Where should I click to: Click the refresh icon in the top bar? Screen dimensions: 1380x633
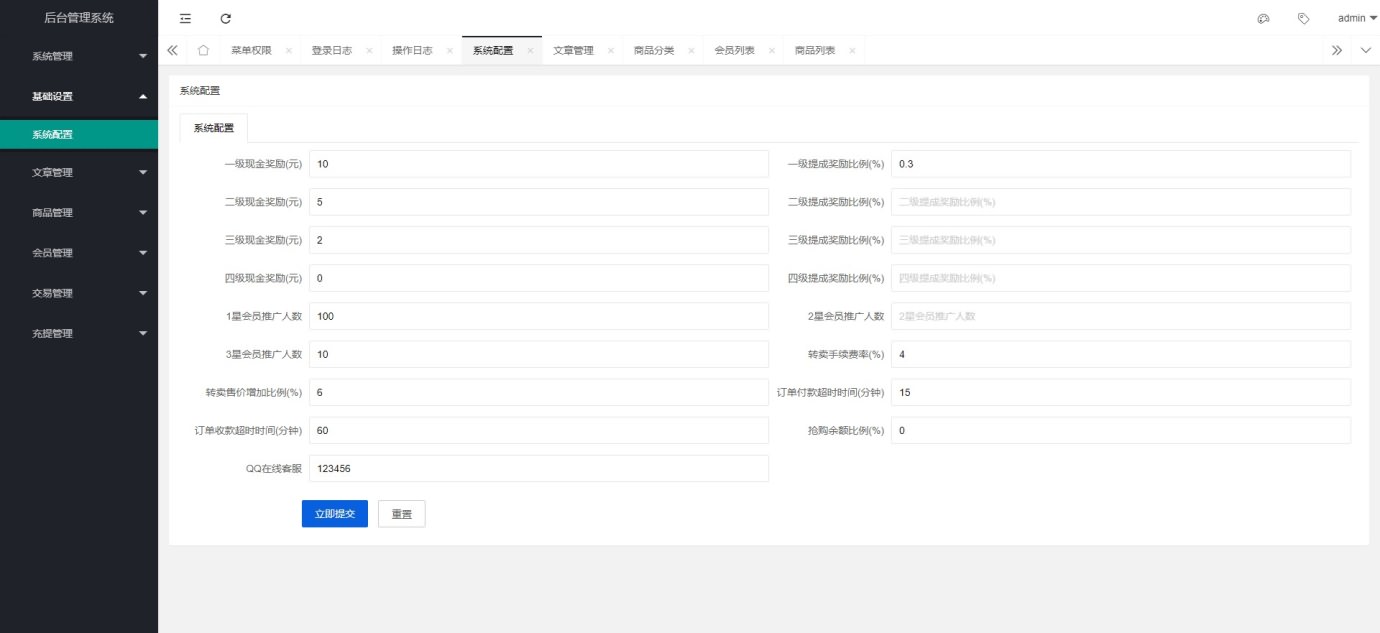click(x=226, y=18)
